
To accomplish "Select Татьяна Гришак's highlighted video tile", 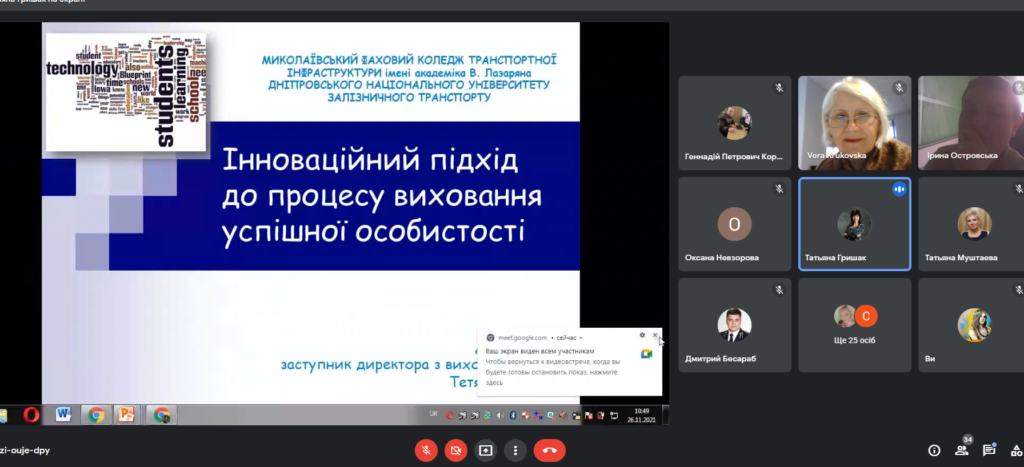I will [854, 224].
